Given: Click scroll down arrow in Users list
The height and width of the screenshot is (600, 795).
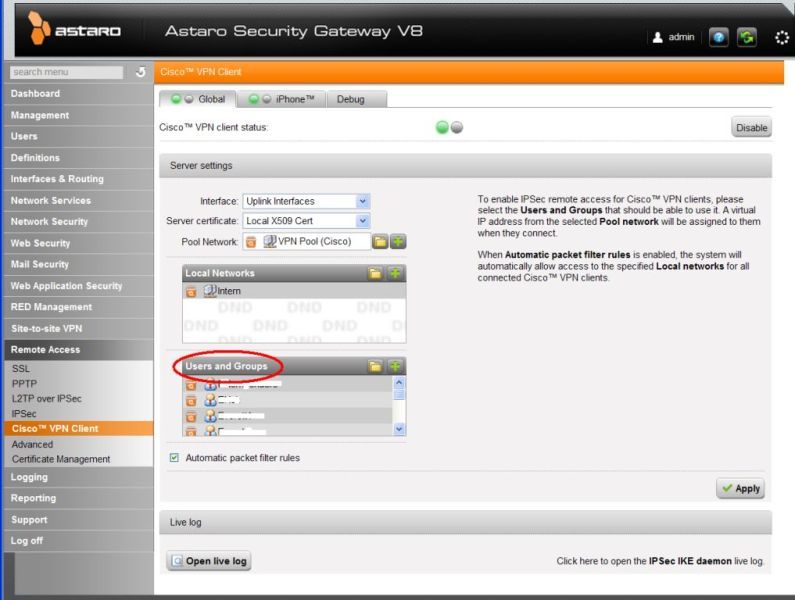Looking at the screenshot, I should (399, 429).
